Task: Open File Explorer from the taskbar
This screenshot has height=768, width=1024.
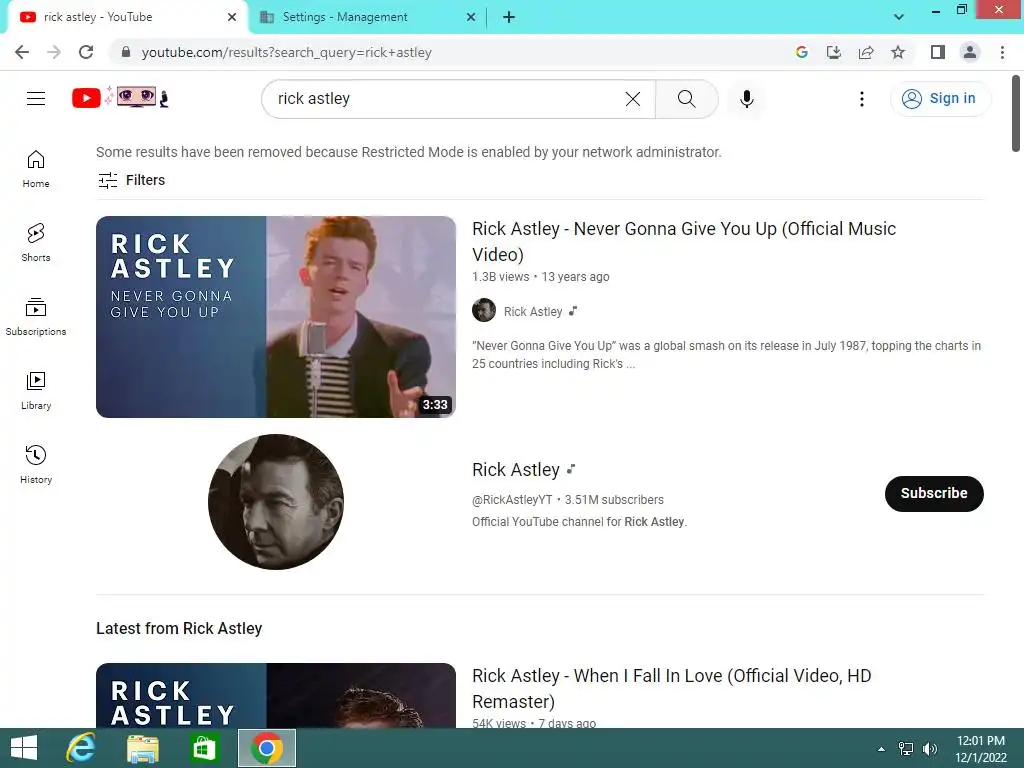Action: (x=143, y=748)
